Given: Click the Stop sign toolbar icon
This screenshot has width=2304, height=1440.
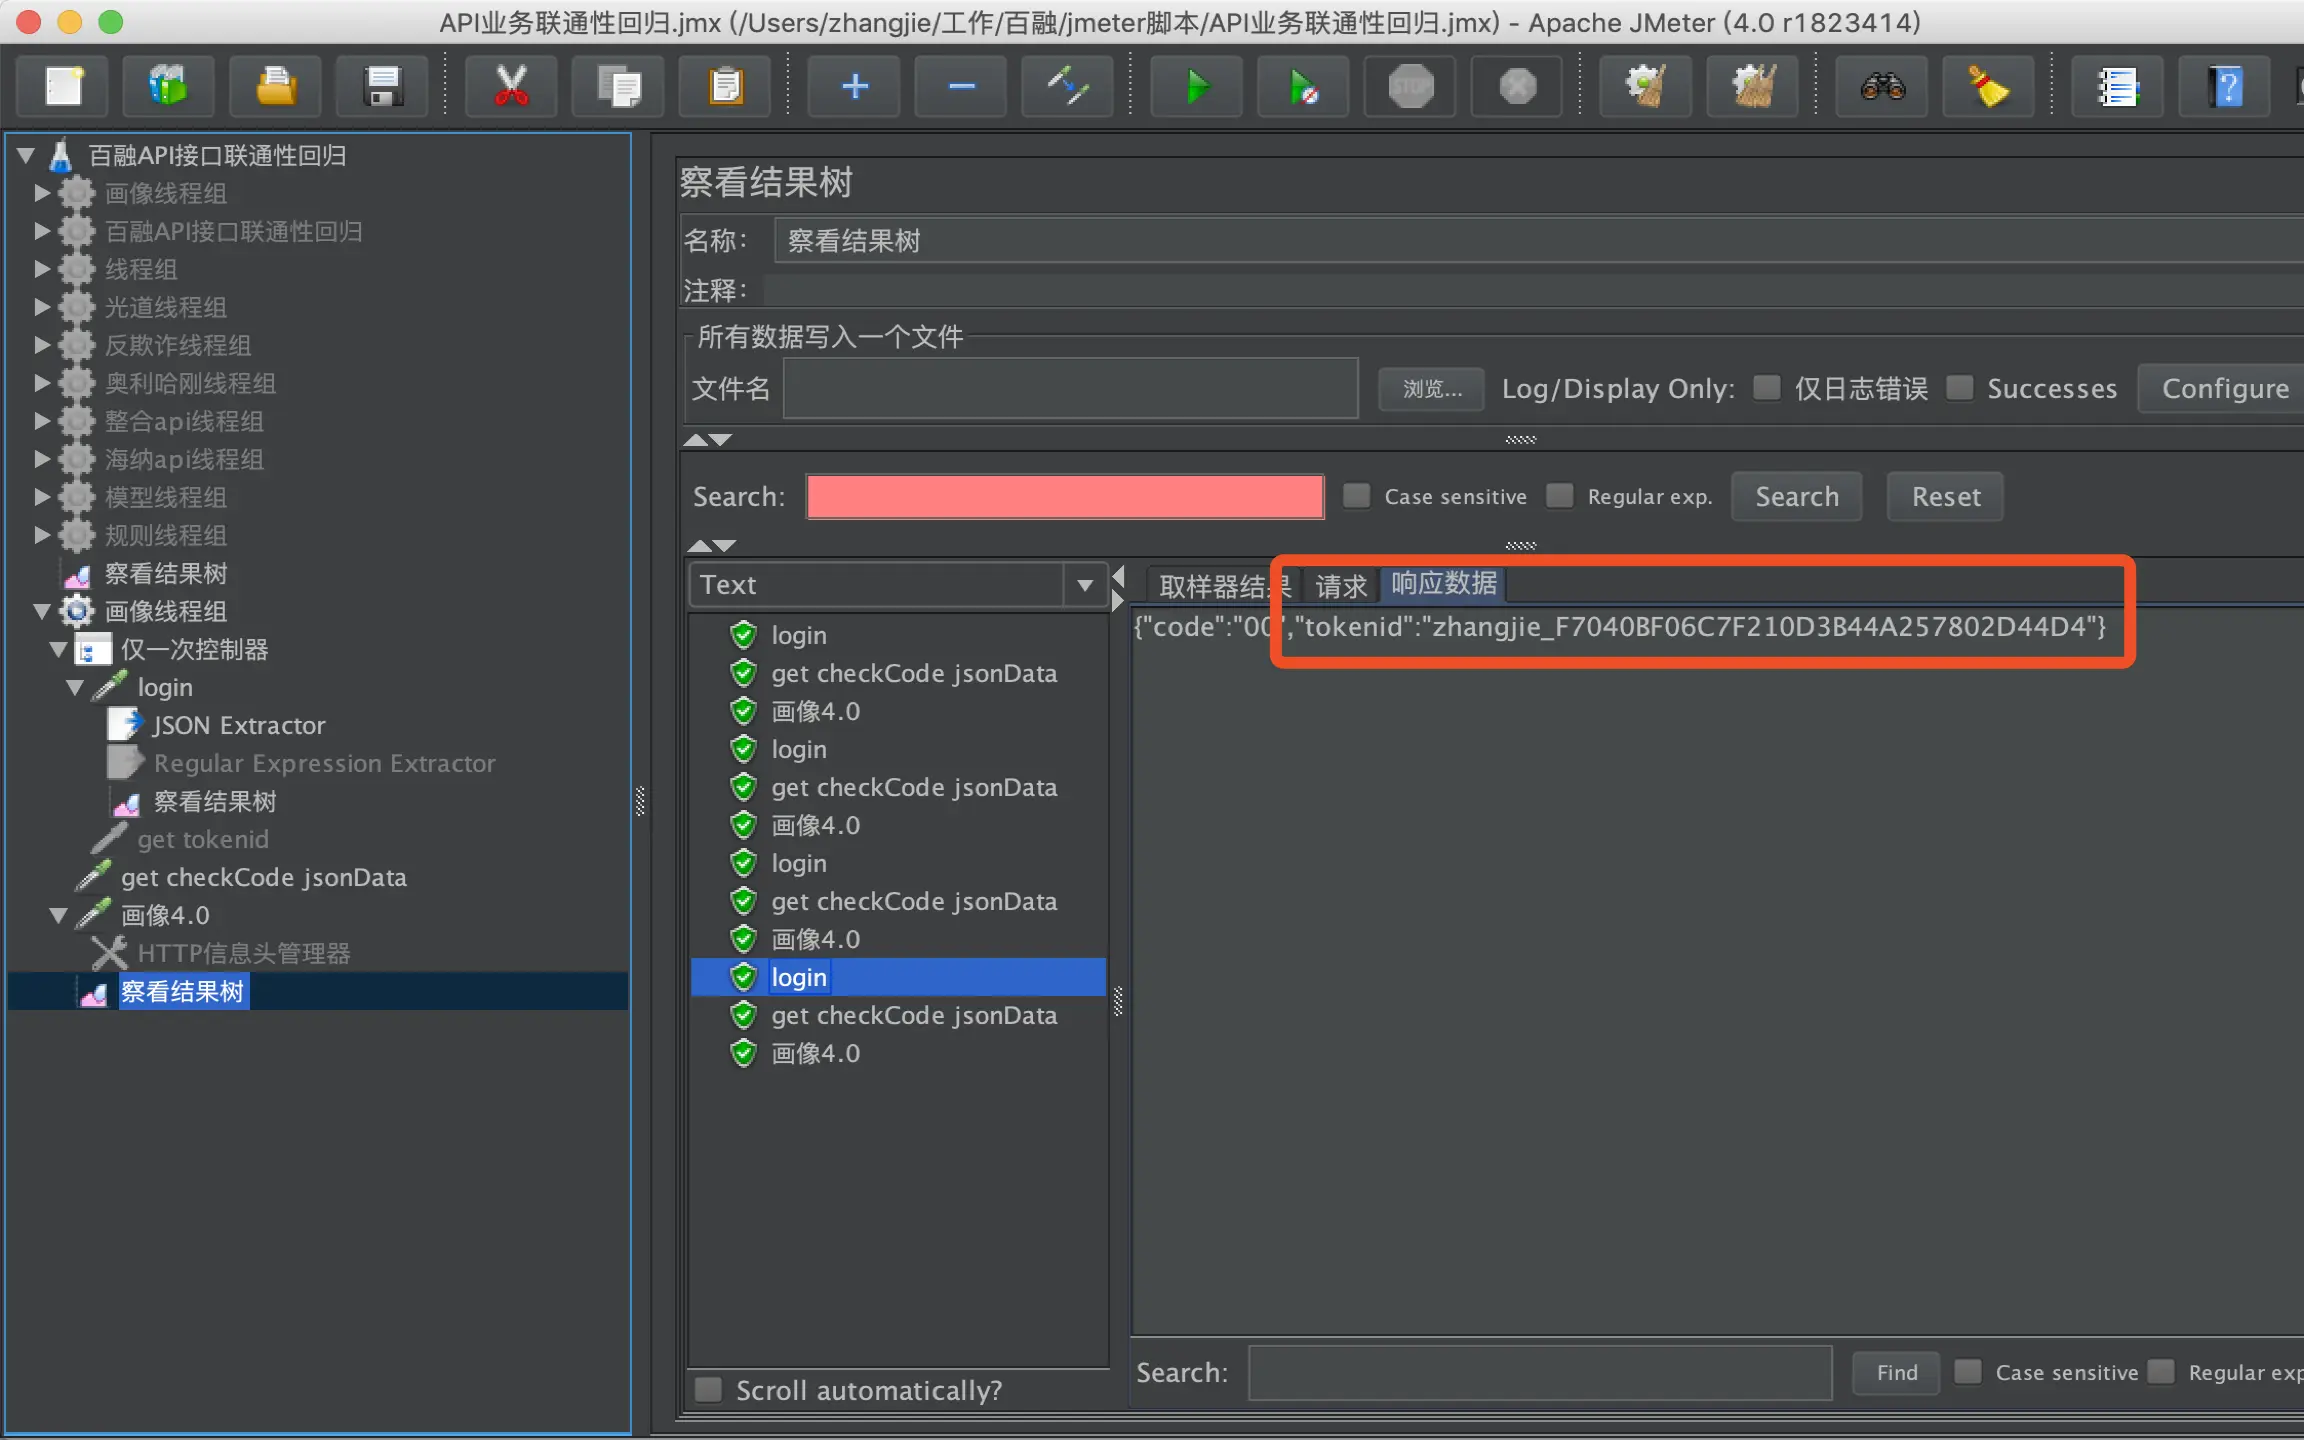Looking at the screenshot, I should click(1410, 87).
